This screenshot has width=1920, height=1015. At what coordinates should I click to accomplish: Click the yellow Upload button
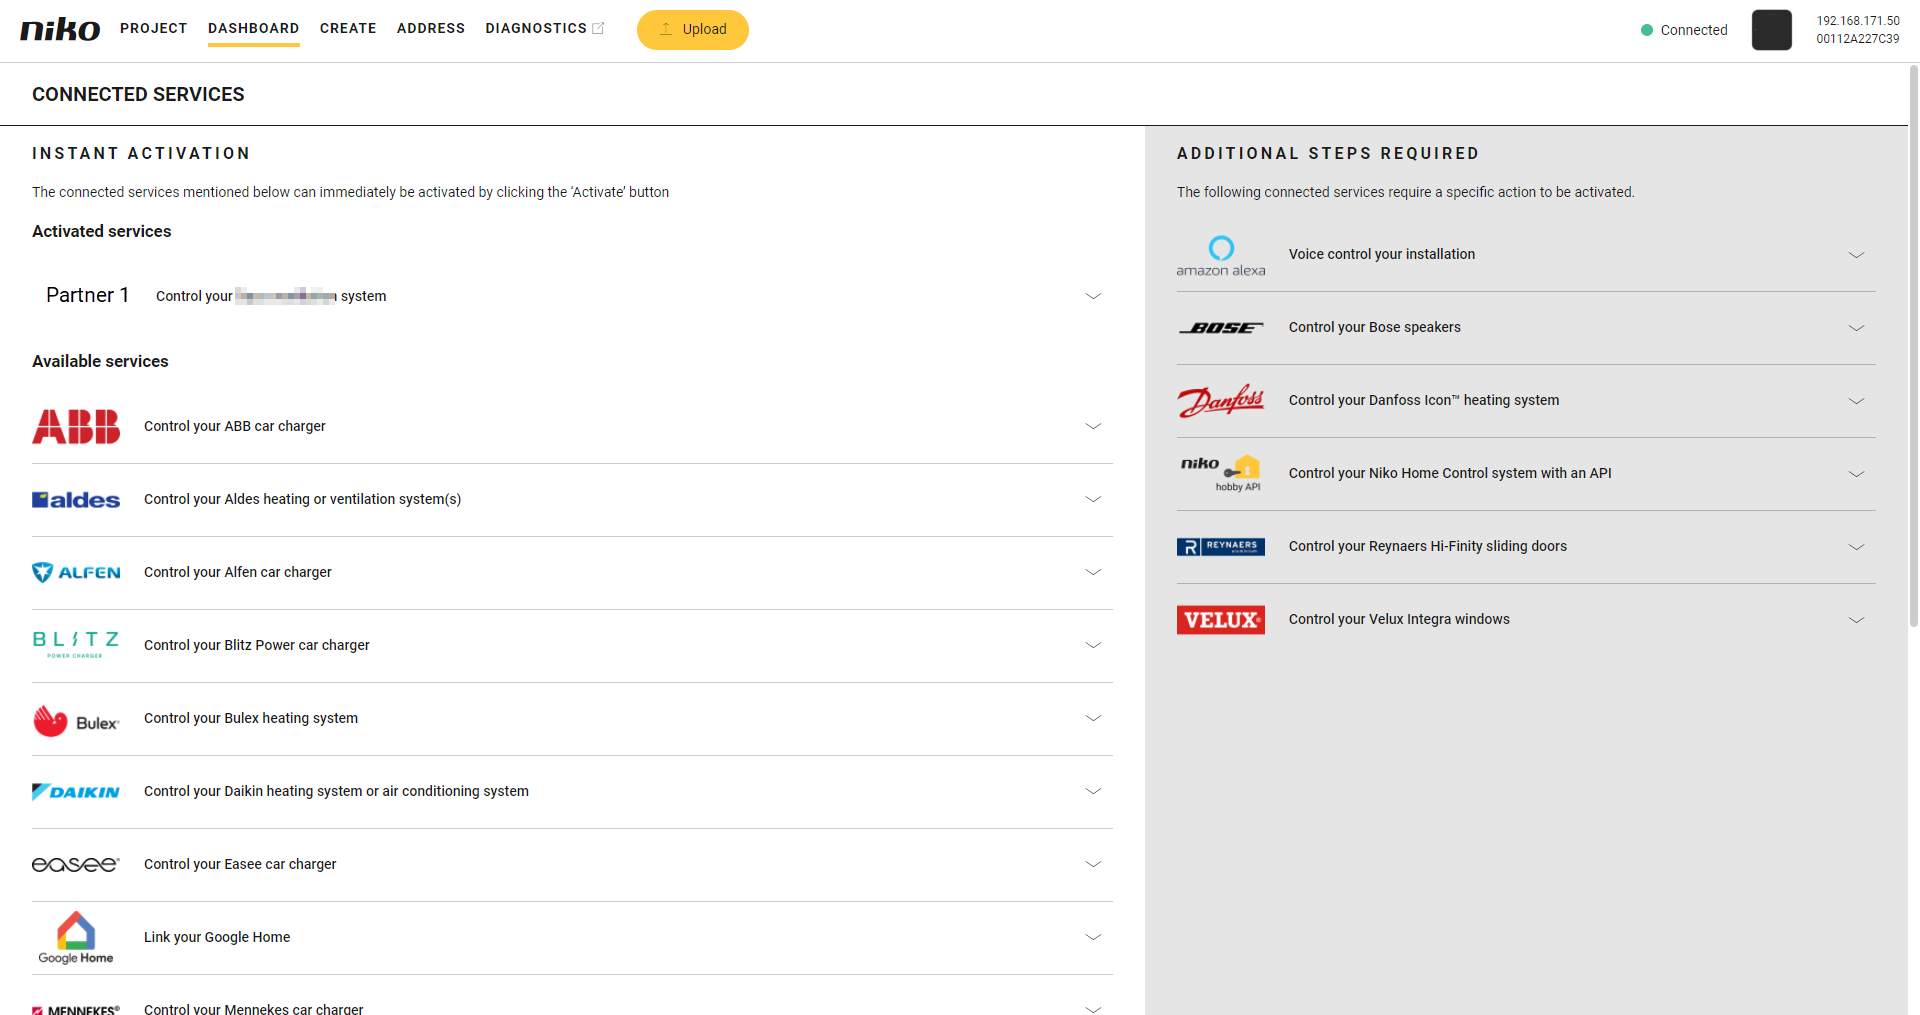tap(693, 30)
